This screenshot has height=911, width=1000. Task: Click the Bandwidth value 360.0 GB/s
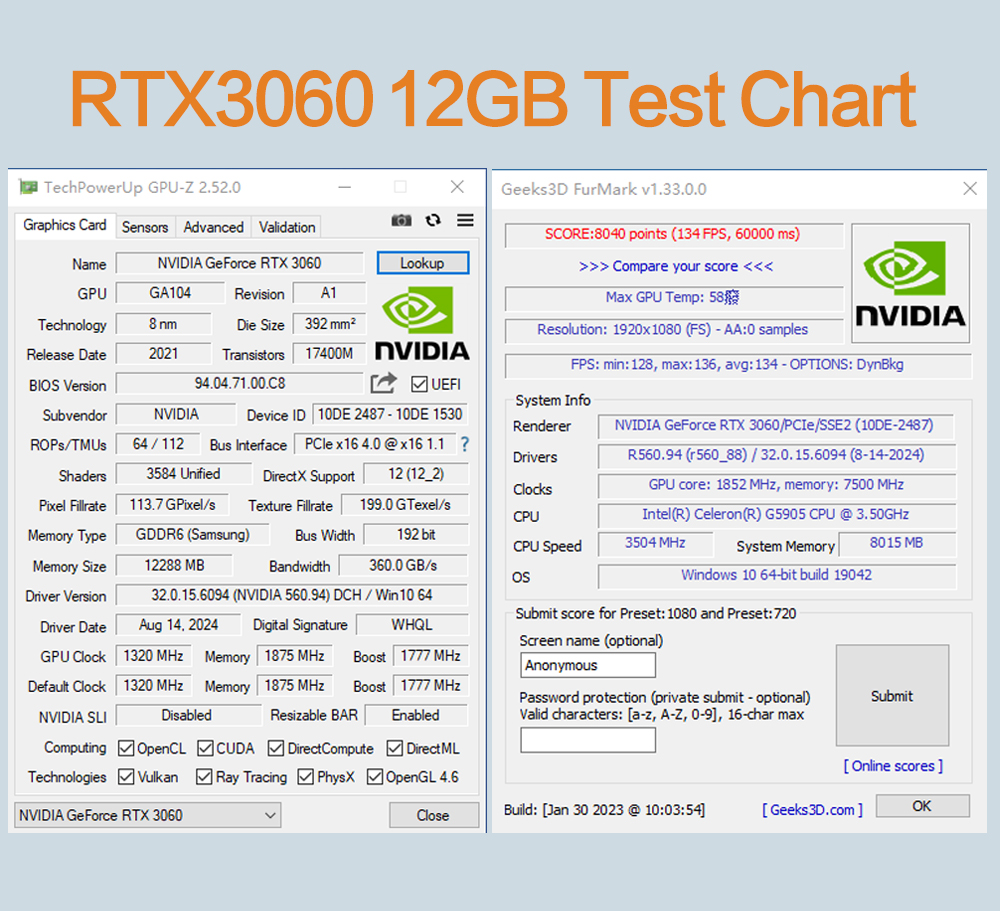[403, 565]
